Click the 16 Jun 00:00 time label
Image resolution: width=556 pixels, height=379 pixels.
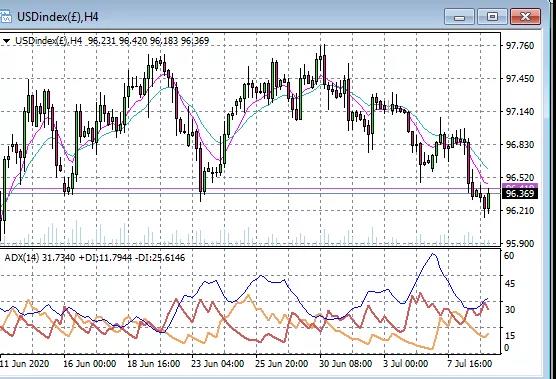(90, 364)
